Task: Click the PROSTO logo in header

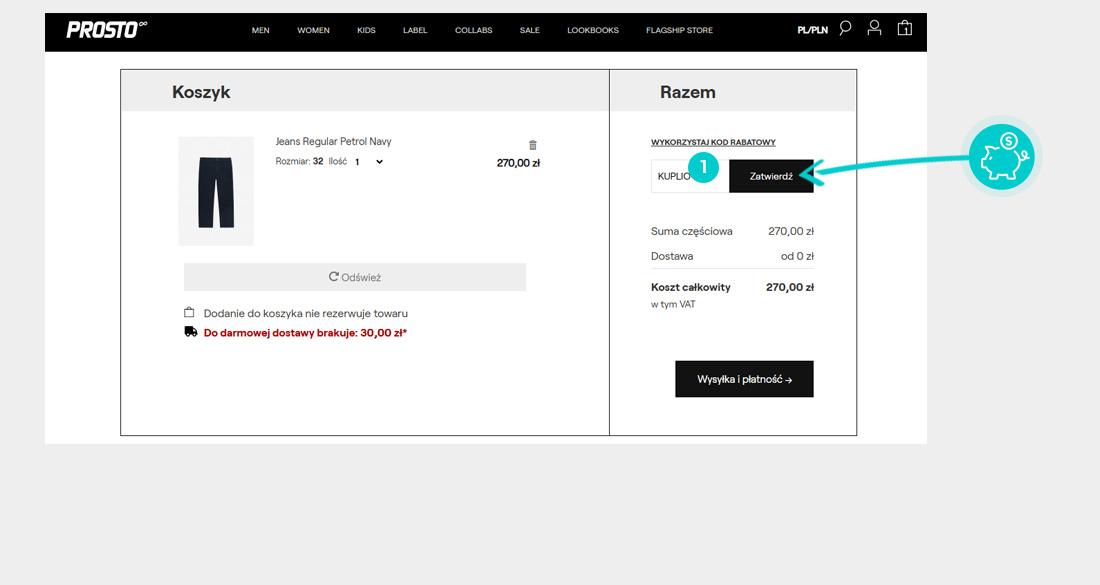Action: (x=106, y=30)
